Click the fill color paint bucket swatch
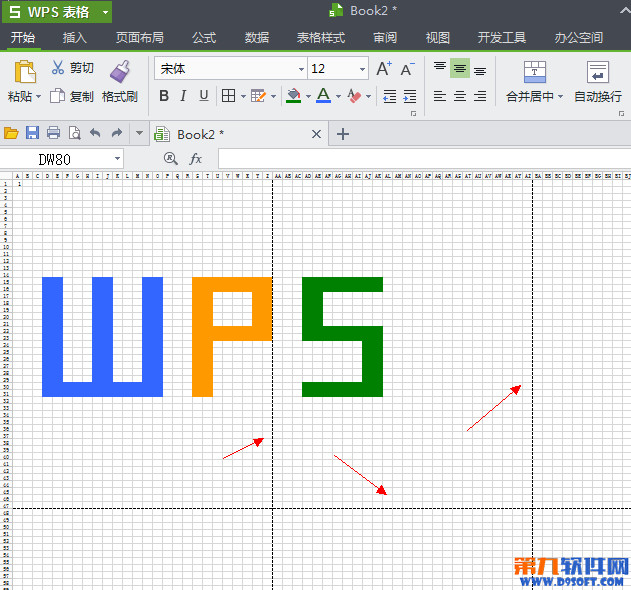The width and height of the screenshot is (631, 590). pos(292,96)
